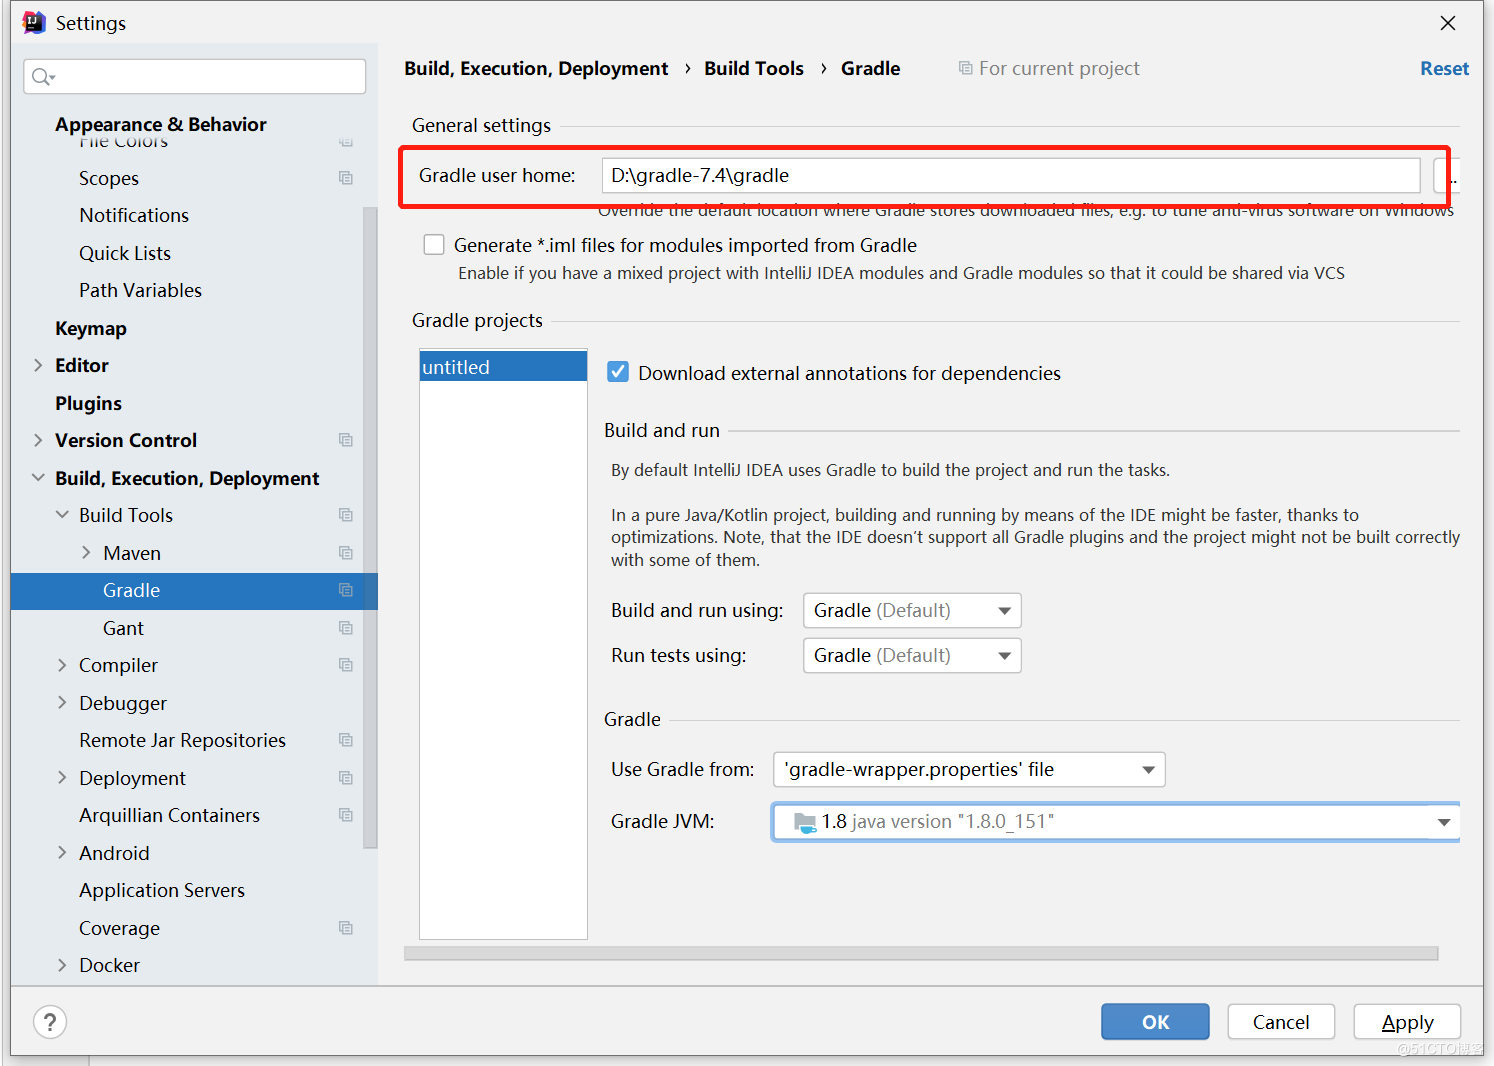Open the Run tests using dropdown
This screenshot has width=1494, height=1066.
click(x=912, y=656)
